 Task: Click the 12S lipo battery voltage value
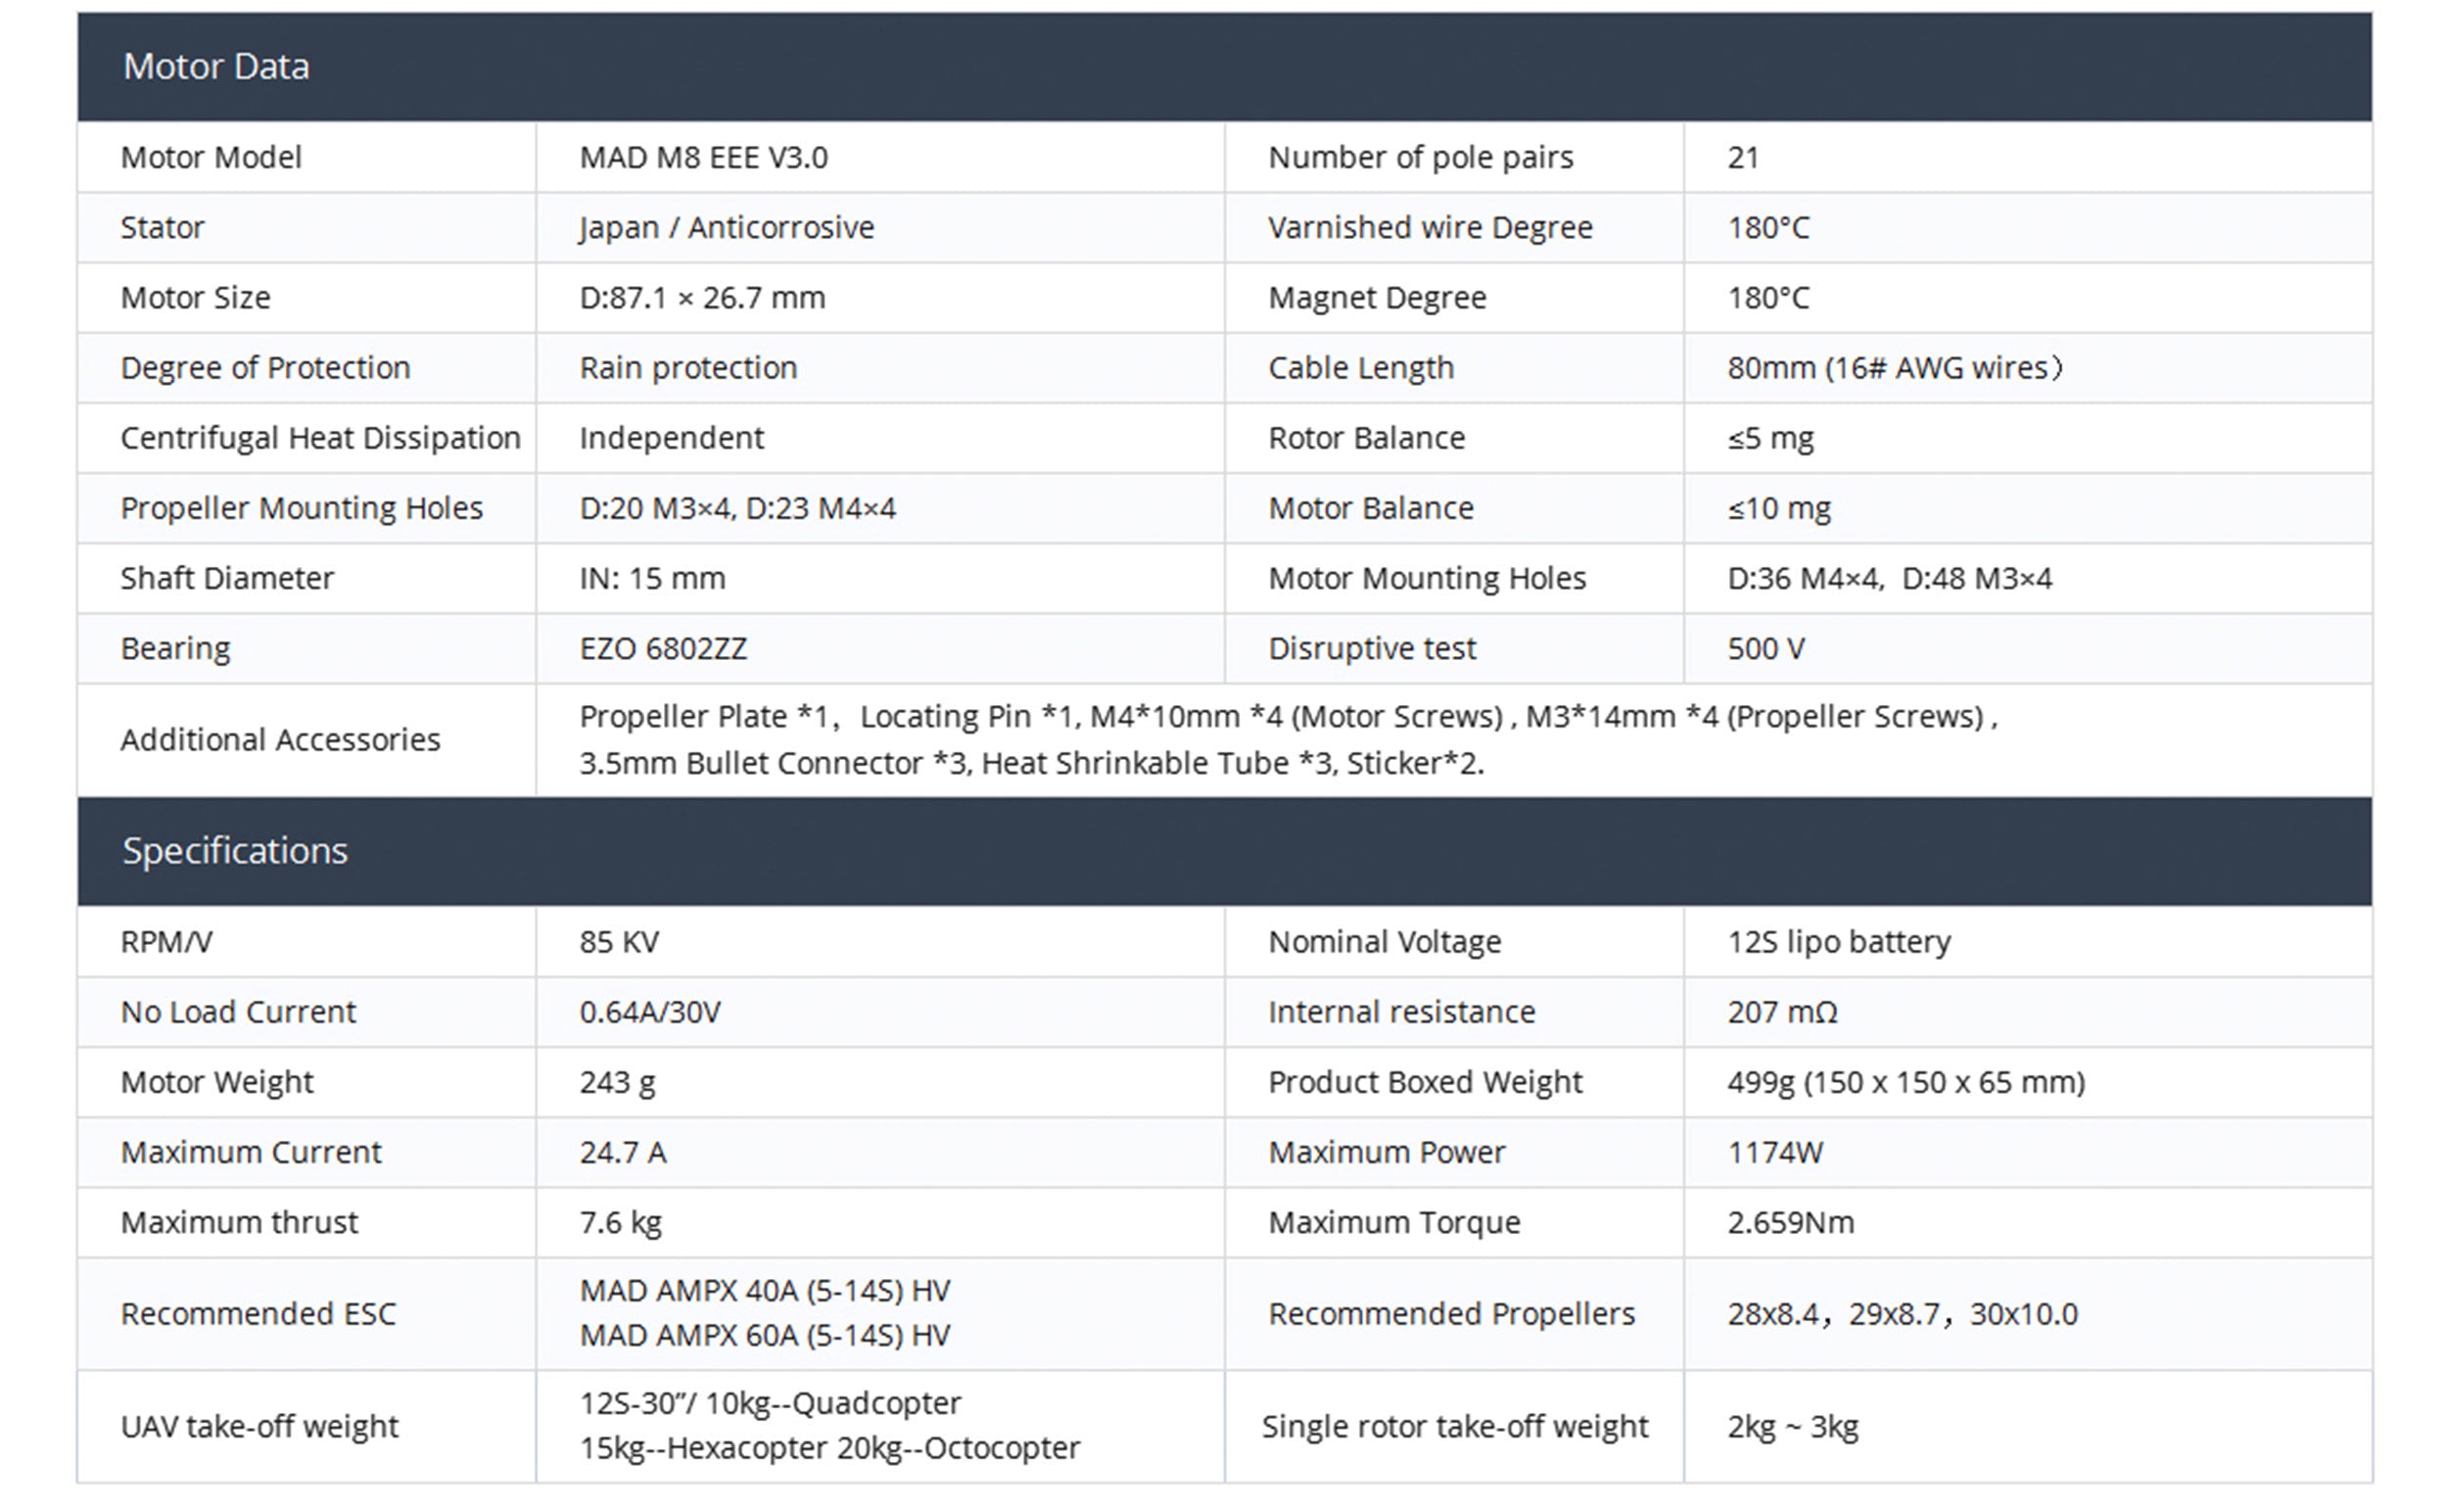[1838, 942]
